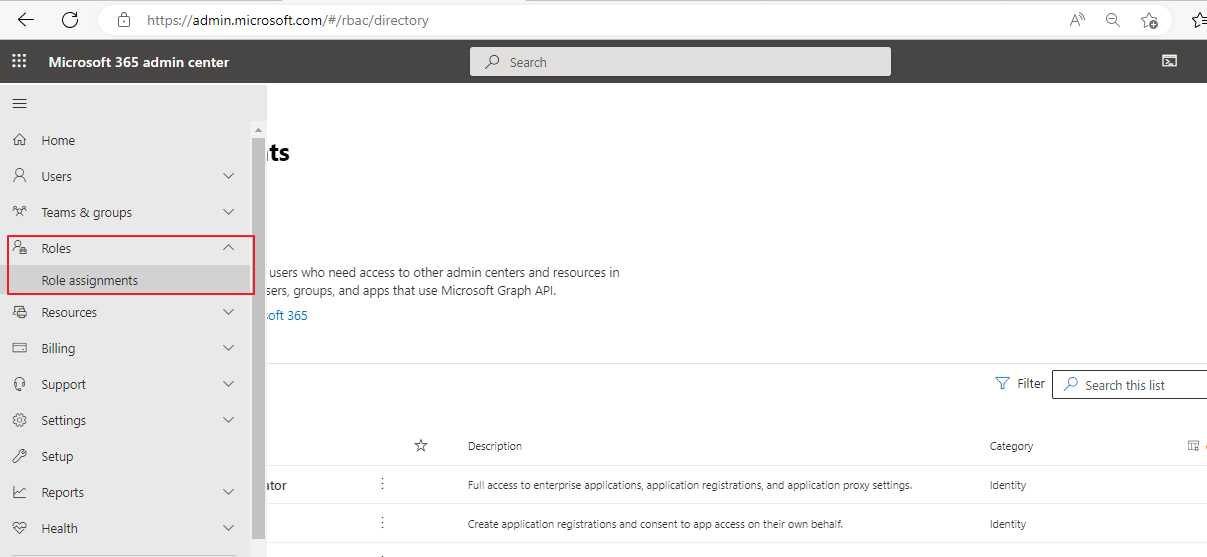The height and width of the screenshot is (557, 1207).
Task: Expand the Billing chevron
Action: [x=228, y=348]
